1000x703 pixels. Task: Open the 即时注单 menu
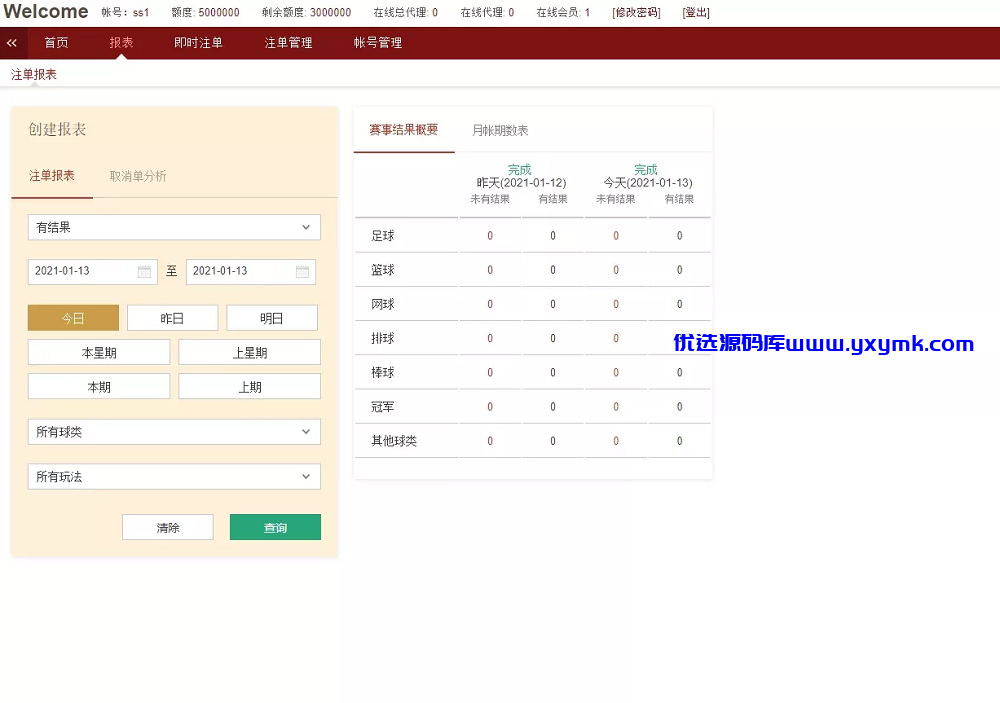pyautogui.click(x=198, y=43)
